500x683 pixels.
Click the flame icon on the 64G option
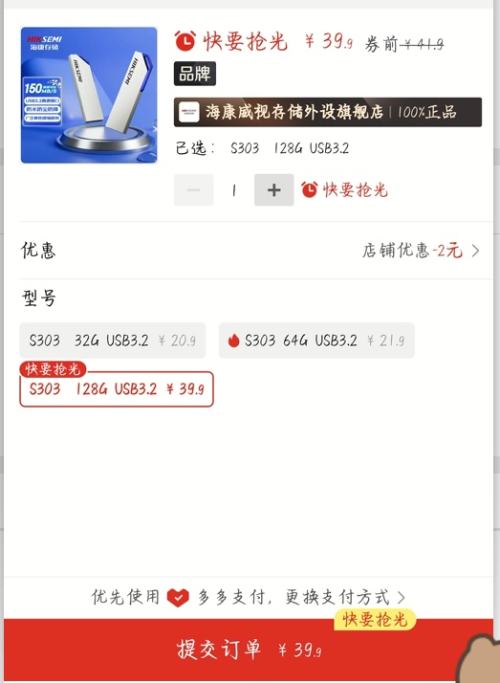coord(234,341)
